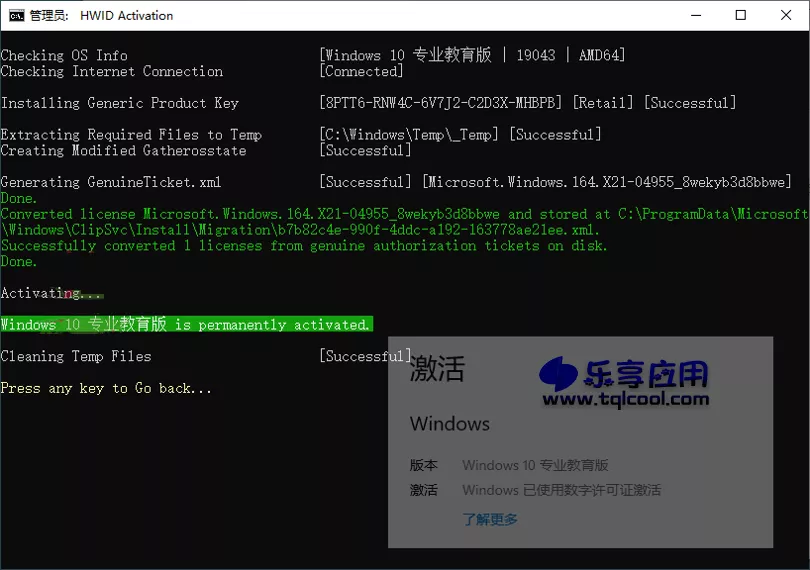Viewport: 810px width, 570px height.
Task: Click 'Press any key to Go back...' prompt
Action: (106, 388)
